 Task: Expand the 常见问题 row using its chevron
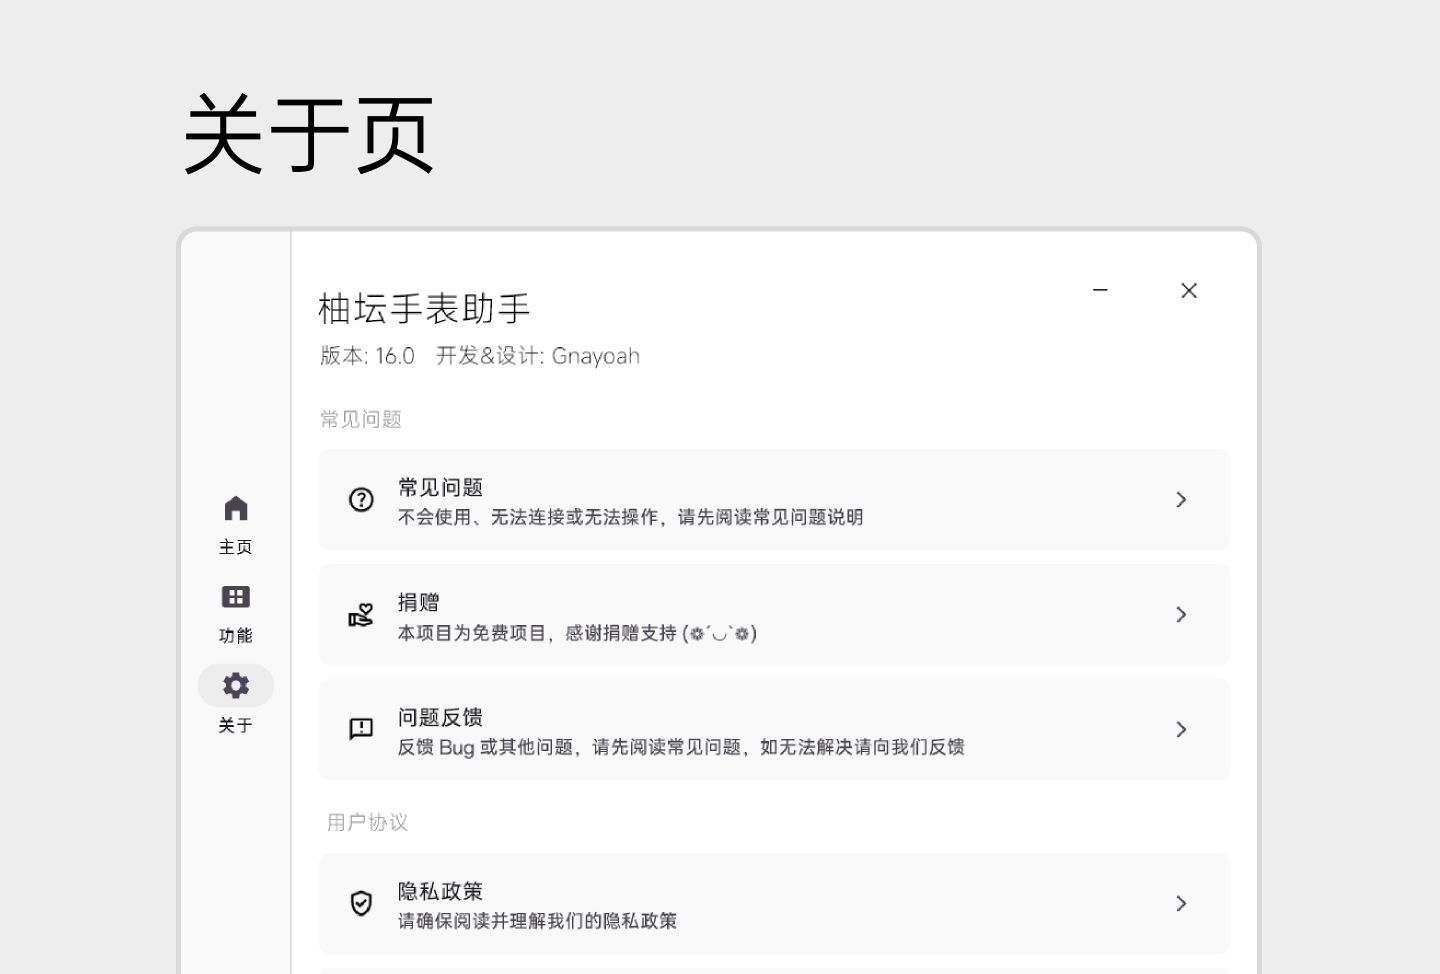[x=1181, y=500]
